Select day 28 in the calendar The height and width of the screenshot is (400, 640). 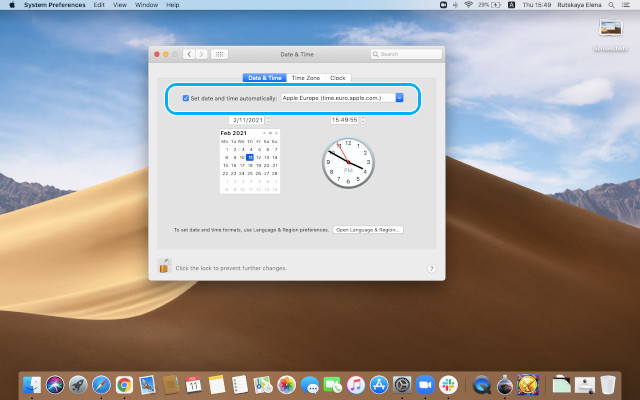click(x=275, y=173)
